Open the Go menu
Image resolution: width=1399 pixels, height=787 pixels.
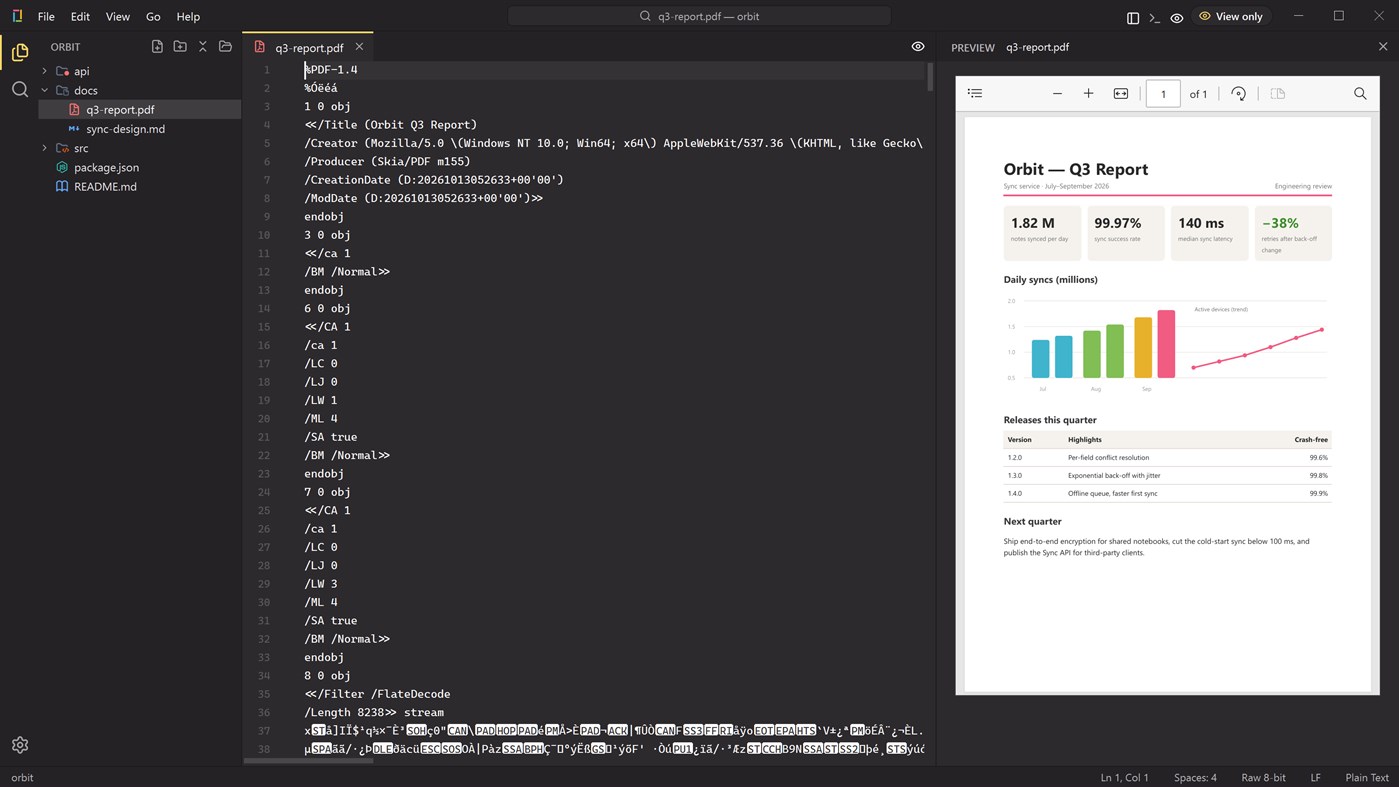point(153,17)
